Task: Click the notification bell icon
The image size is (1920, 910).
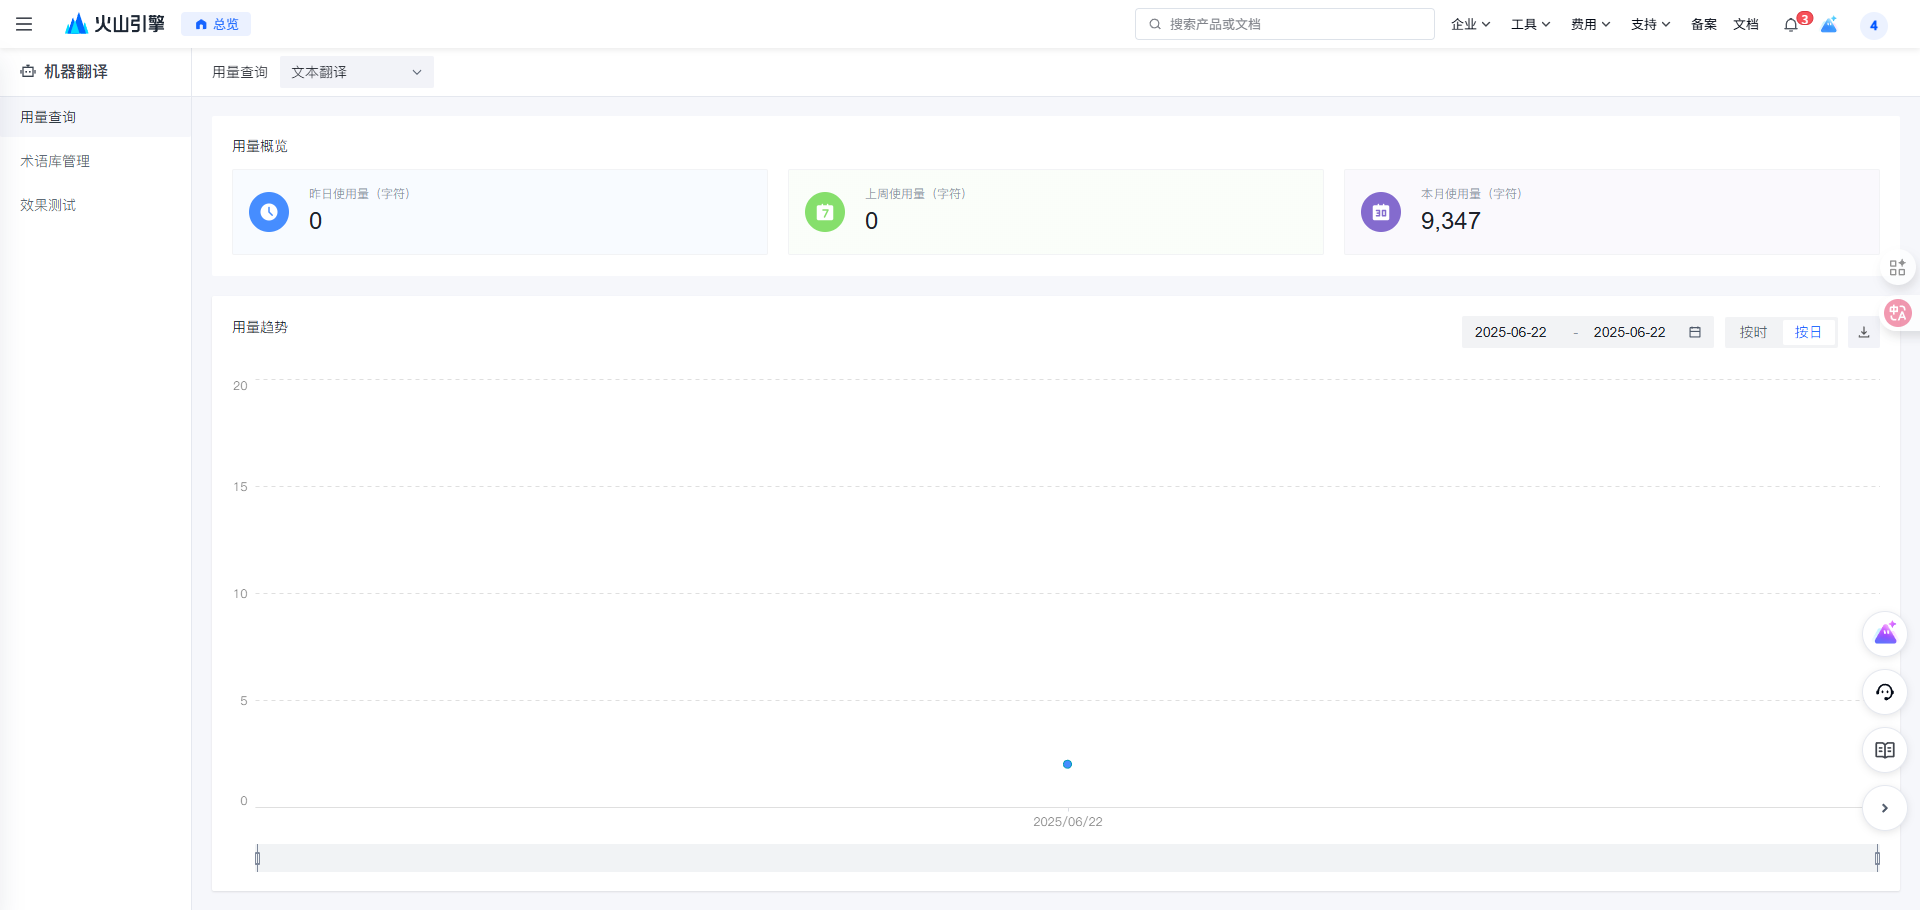Action: click(x=1790, y=25)
